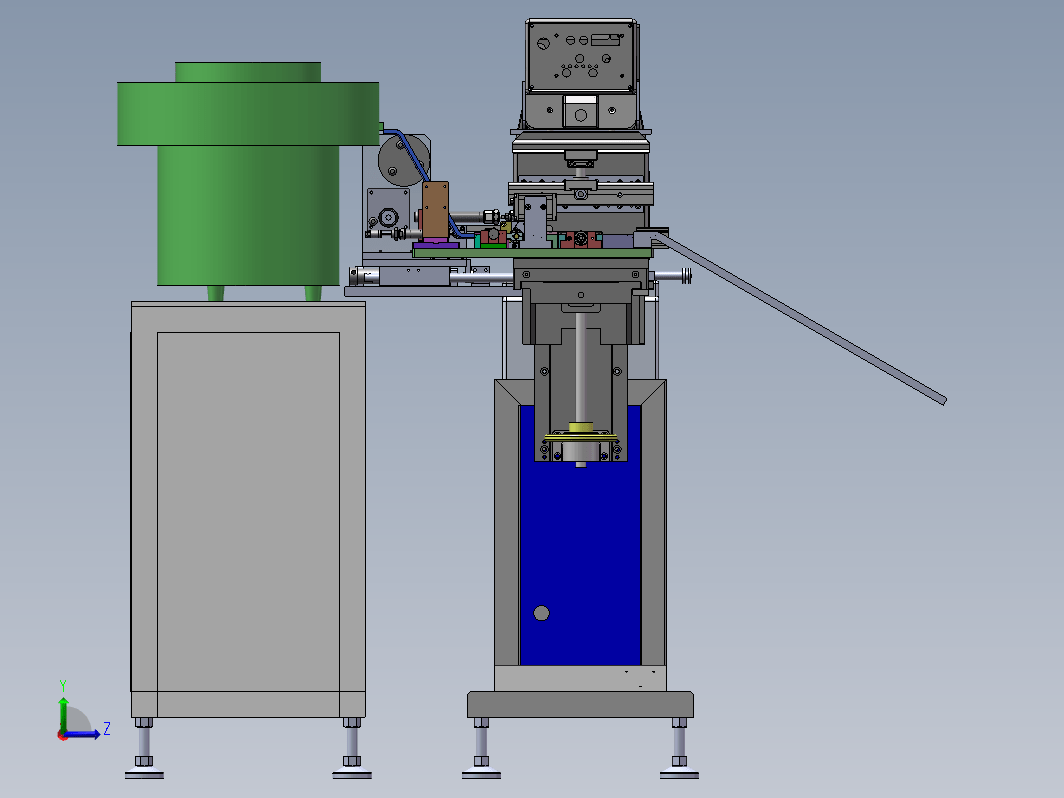
Task: Click the round gray knob on the blue panel
Action: point(542,613)
